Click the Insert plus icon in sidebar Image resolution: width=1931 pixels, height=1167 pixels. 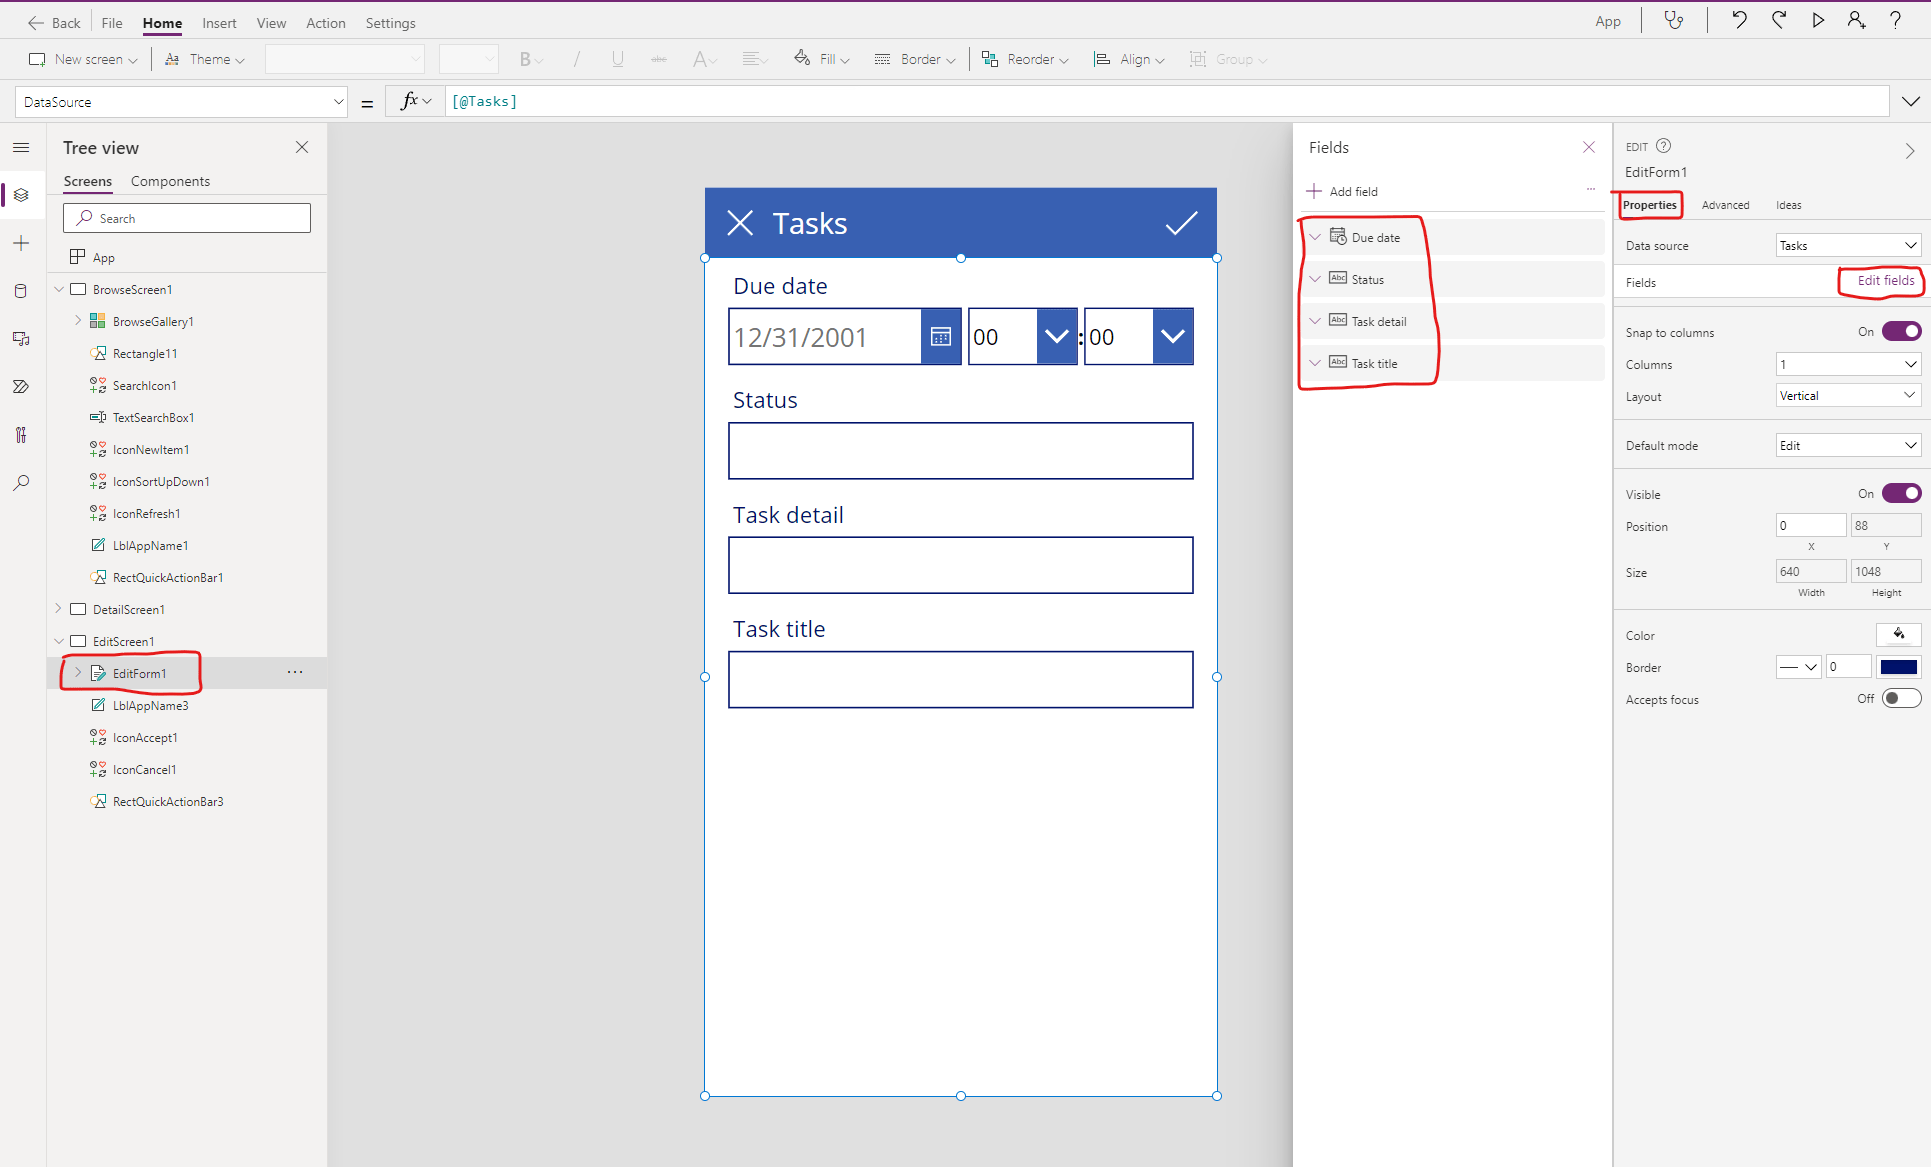(x=21, y=243)
